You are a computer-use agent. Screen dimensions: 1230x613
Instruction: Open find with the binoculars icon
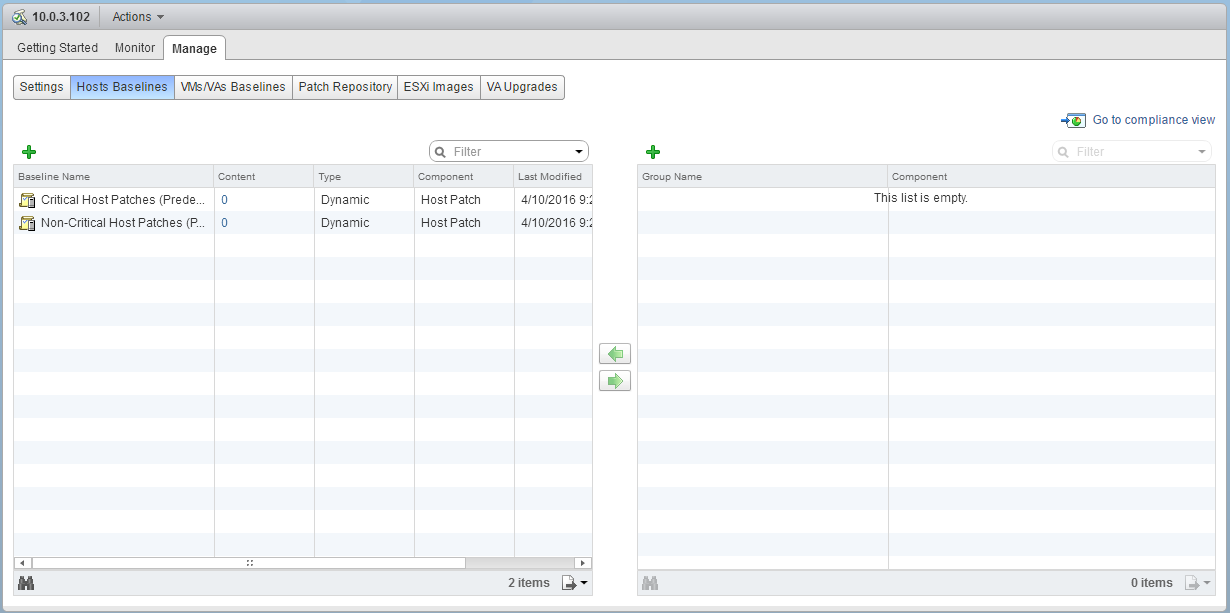click(27, 582)
